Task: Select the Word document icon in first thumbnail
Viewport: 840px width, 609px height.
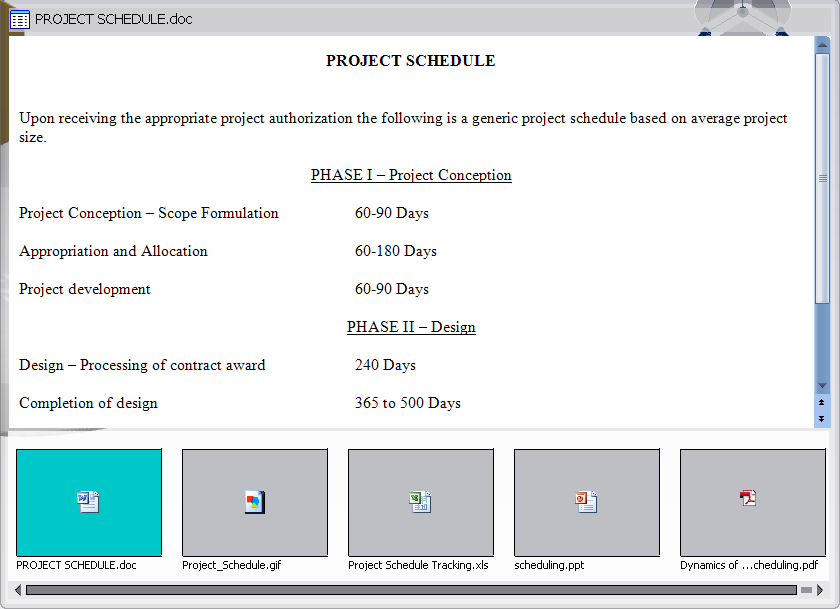Action: click(x=88, y=502)
